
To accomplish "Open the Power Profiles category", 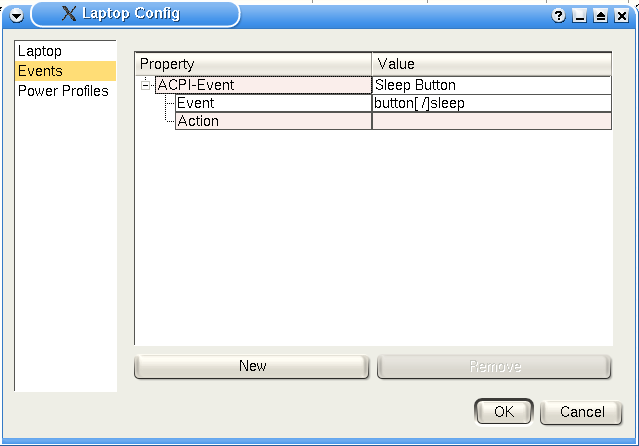I will (65, 91).
